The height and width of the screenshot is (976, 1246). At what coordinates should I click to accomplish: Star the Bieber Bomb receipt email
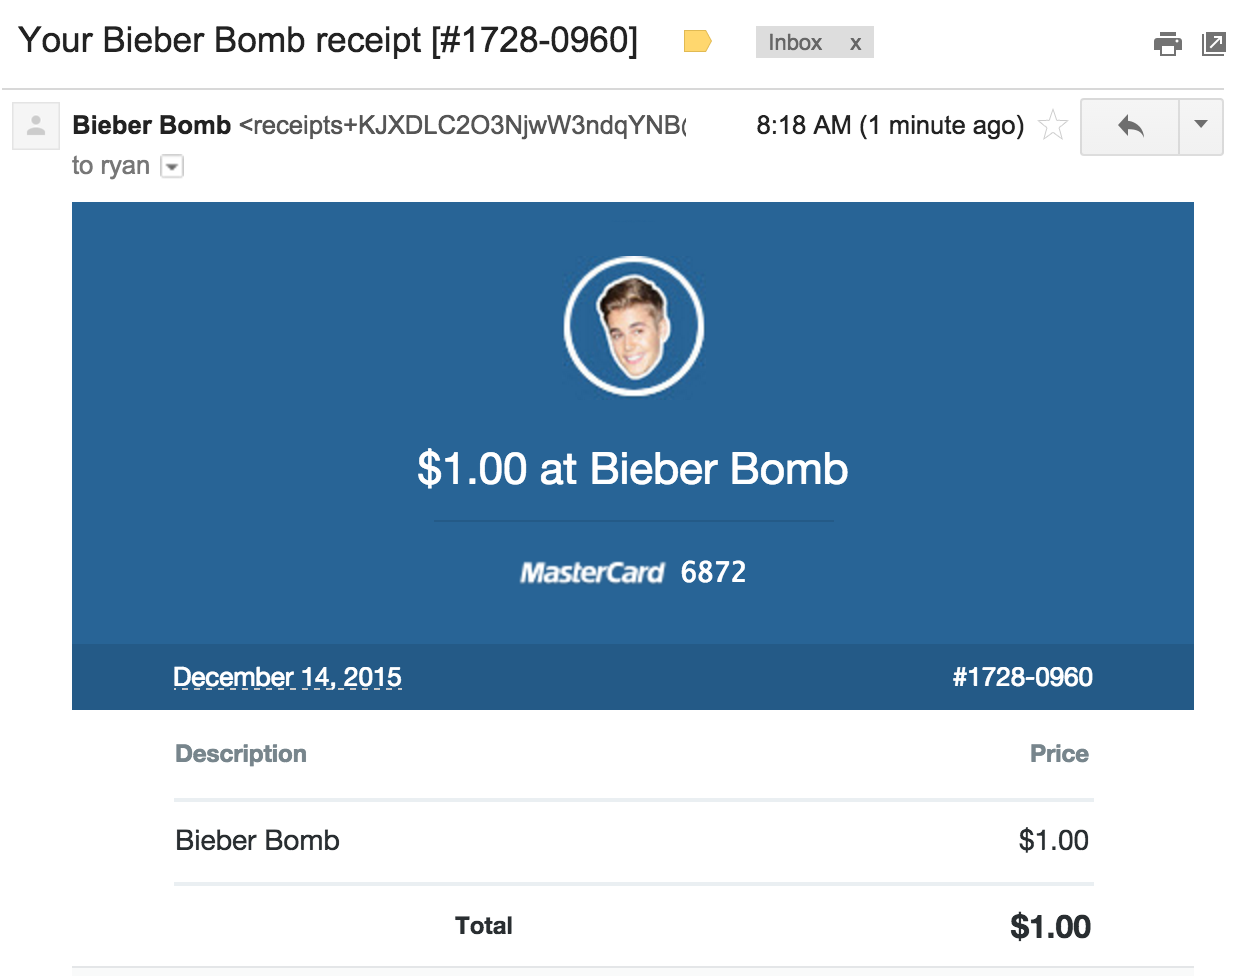coord(1053,126)
